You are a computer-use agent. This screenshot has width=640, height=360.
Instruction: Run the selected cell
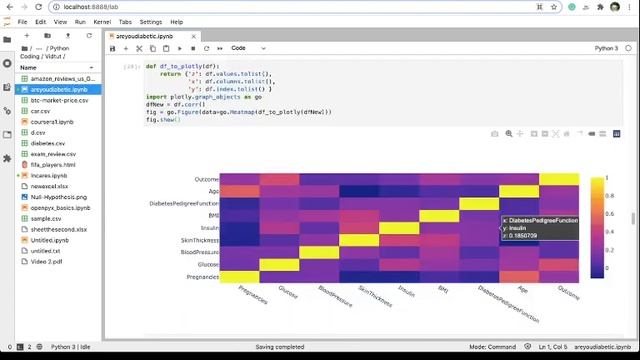coord(180,49)
